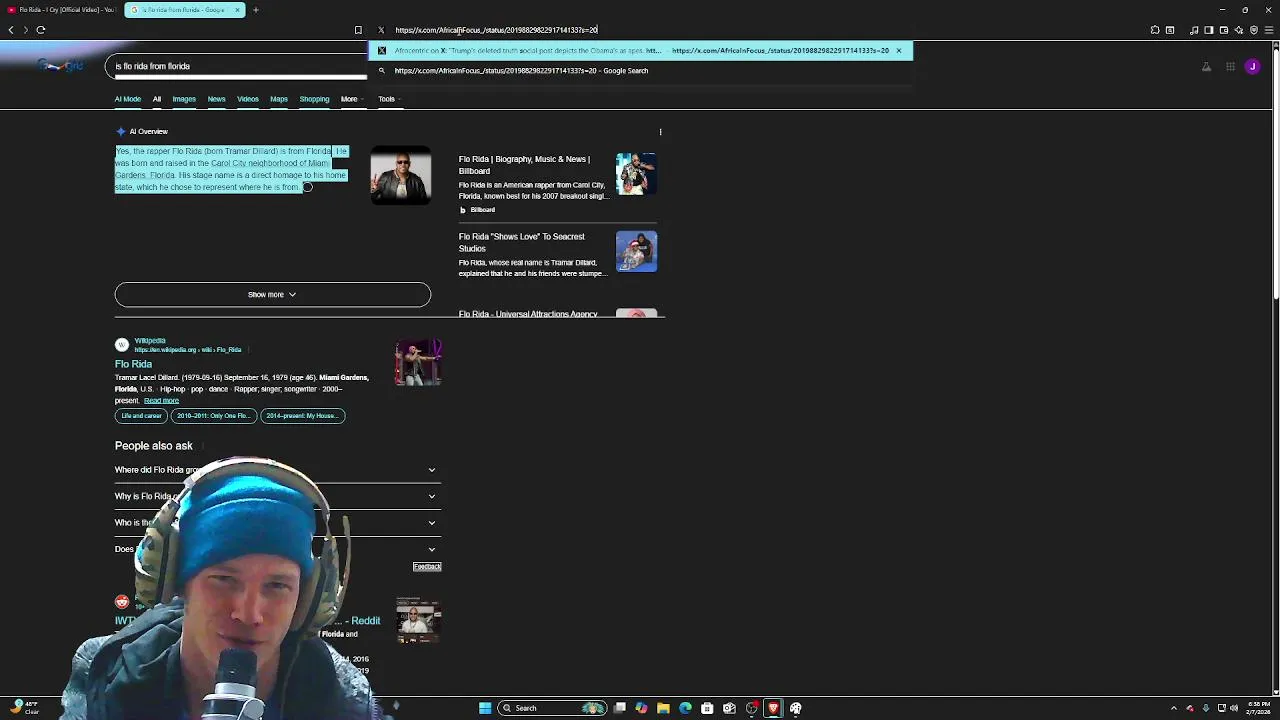Viewport: 1280px width, 720px height.
Task: Open File Explorer from the taskbar
Action: [663, 708]
